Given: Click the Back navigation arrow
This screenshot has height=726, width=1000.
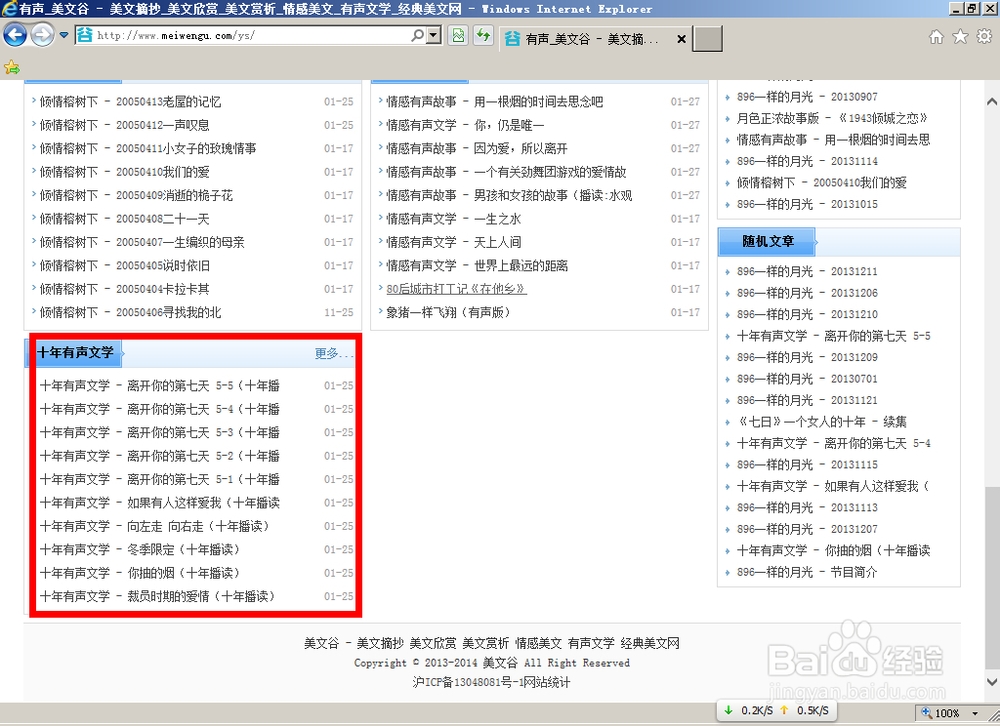Looking at the screenshot, I should coord(15,35).
